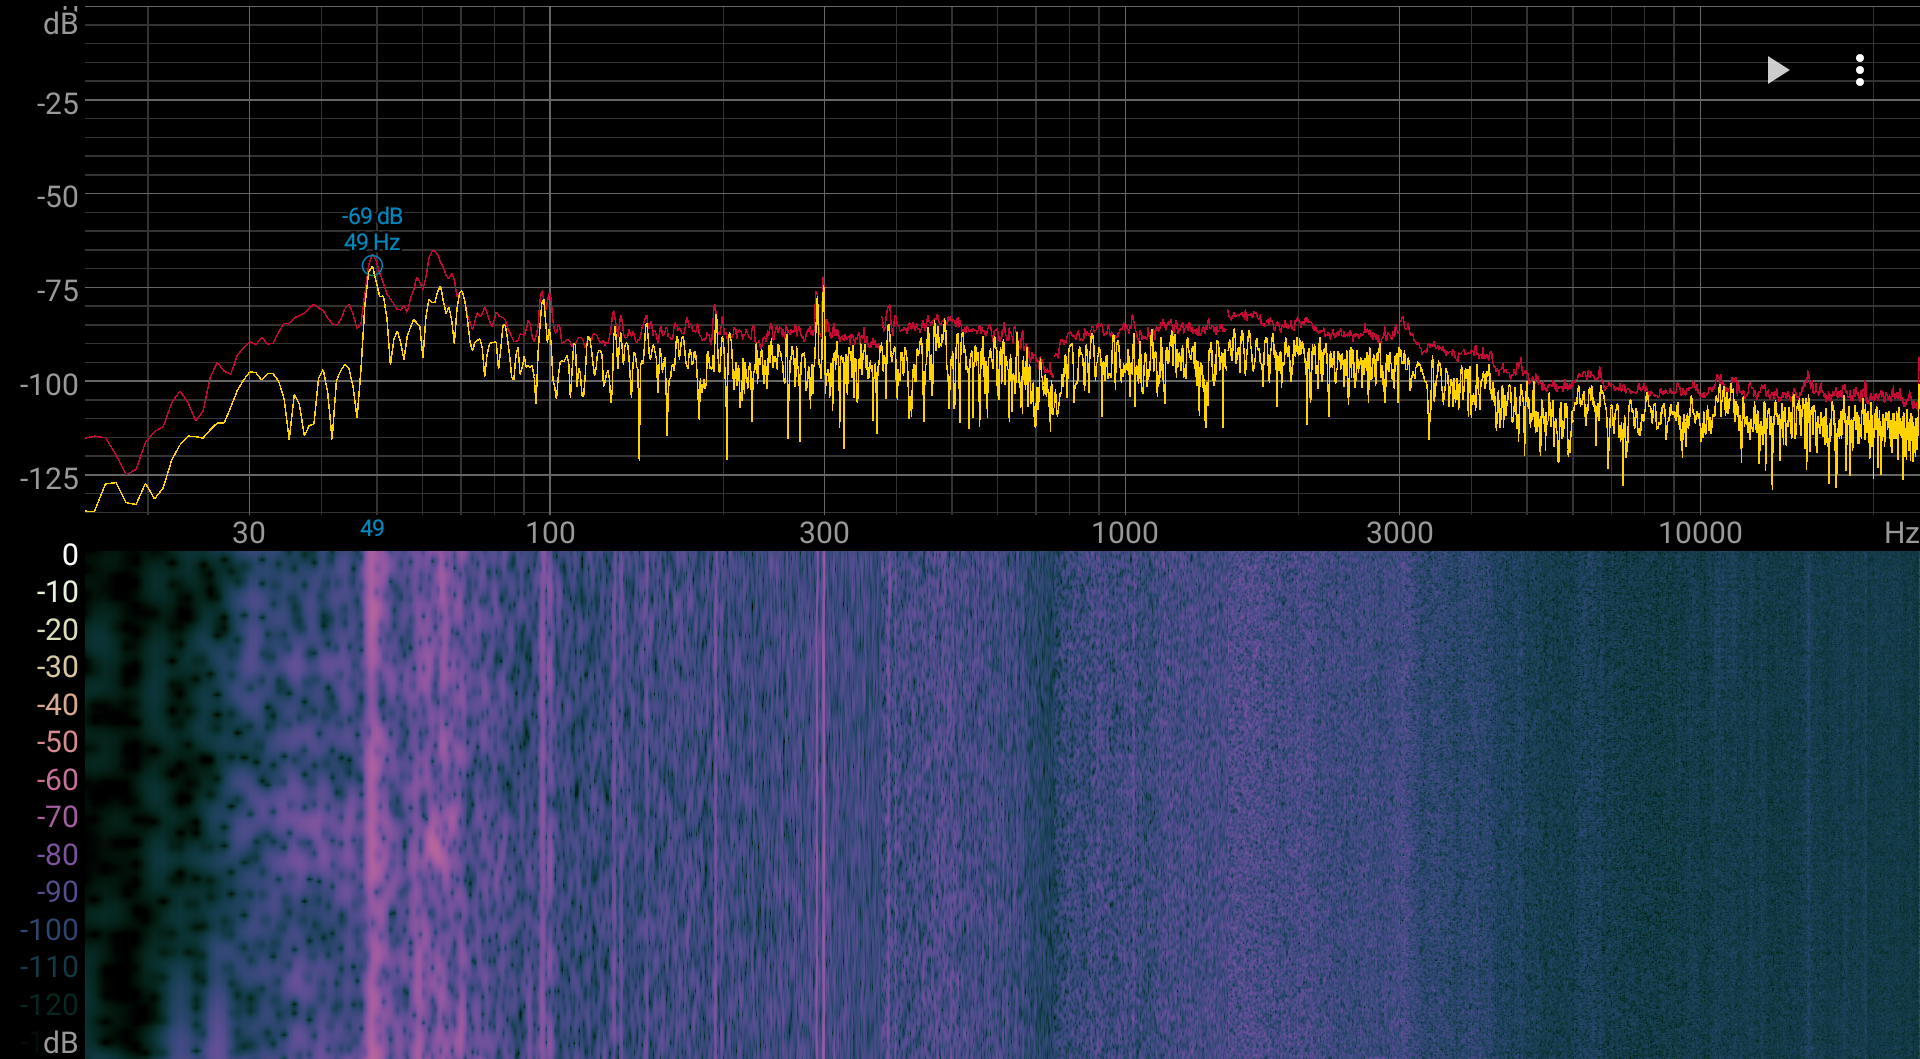1920x1059 pixels.
Task: Click the -30 spectrogram scale label
Action: tap(57, 667)
